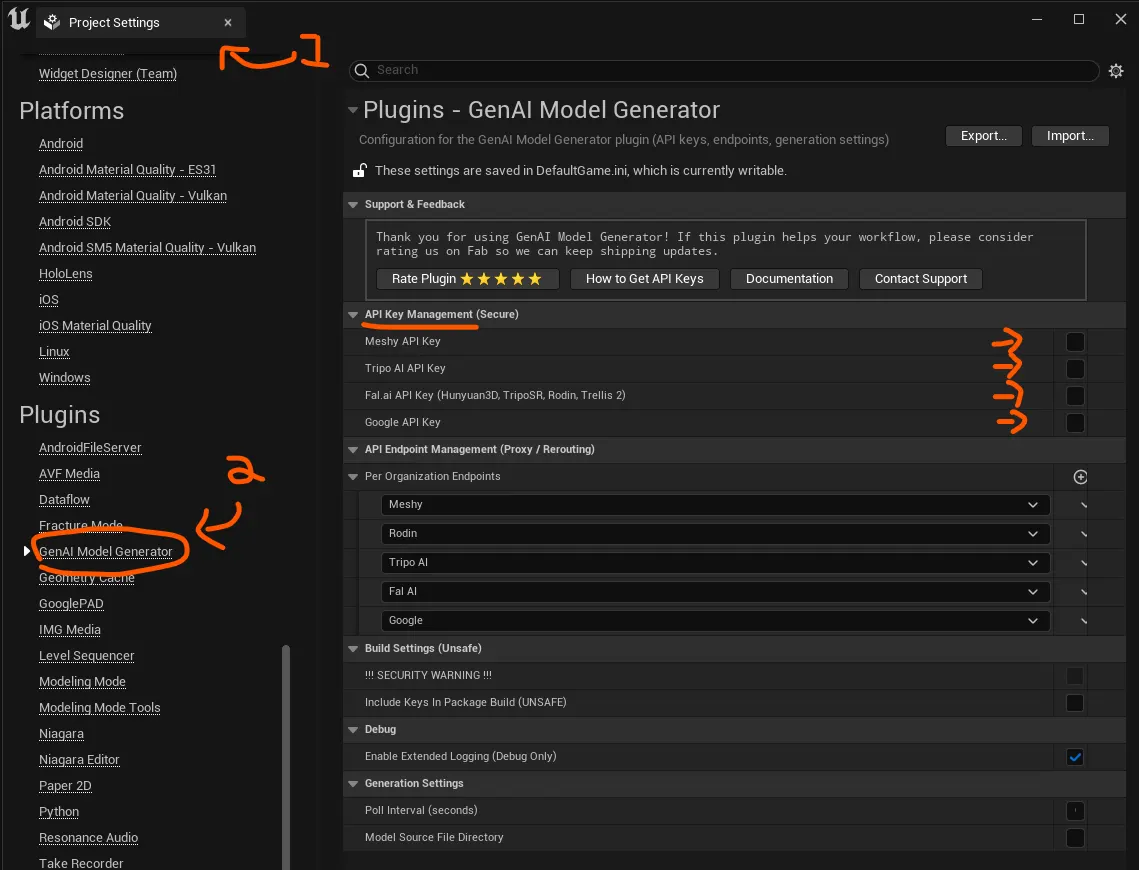Open Widget Designer (Team) settings
Image resolution: width=1139 pixels, height=870 pixels.
108,74
